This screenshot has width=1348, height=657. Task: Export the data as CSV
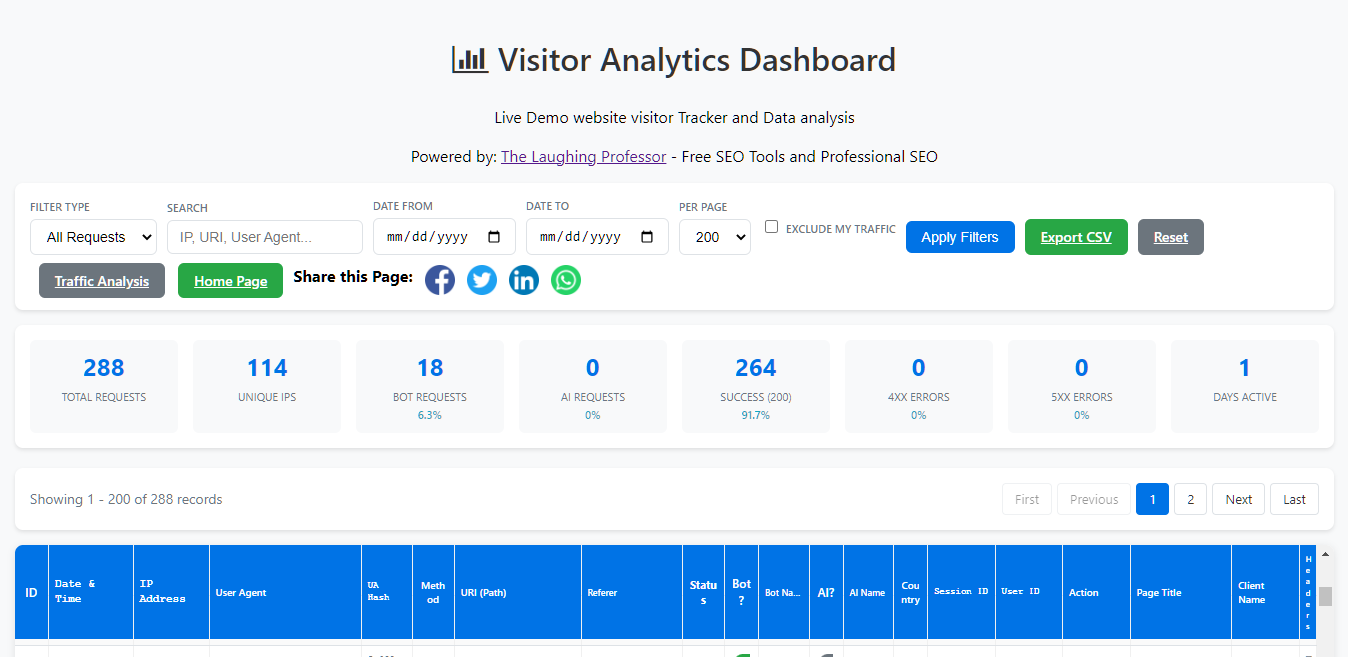[x=1076, y=236]
